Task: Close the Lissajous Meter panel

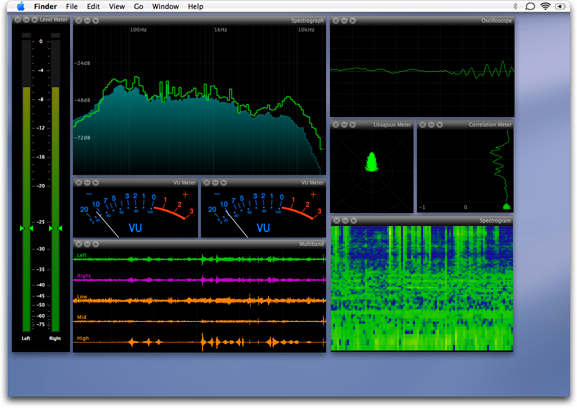Action: (x=336, y=125)
